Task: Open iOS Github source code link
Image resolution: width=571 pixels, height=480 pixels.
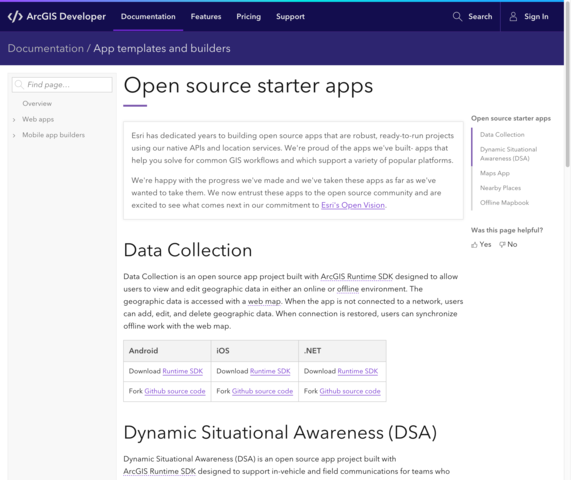Action: click(262, 391)
